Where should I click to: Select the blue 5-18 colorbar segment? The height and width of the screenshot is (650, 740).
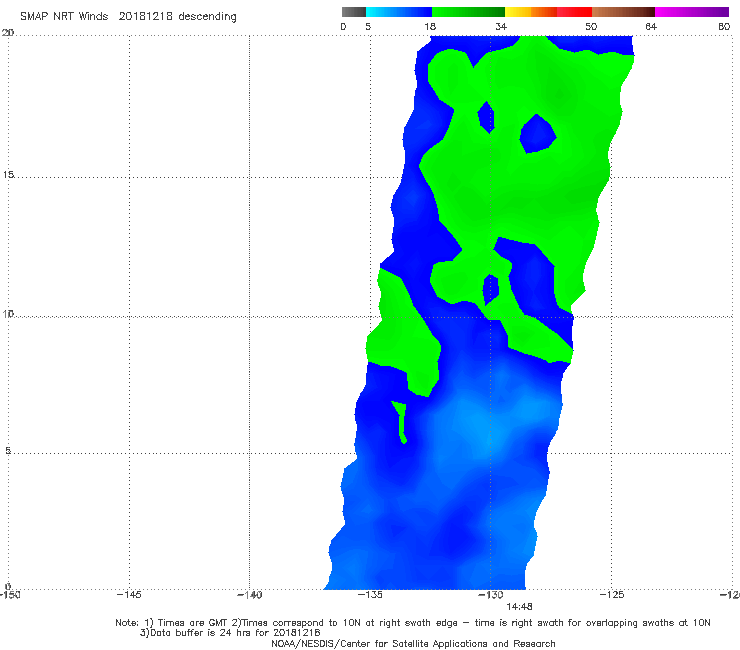point(399,12)
